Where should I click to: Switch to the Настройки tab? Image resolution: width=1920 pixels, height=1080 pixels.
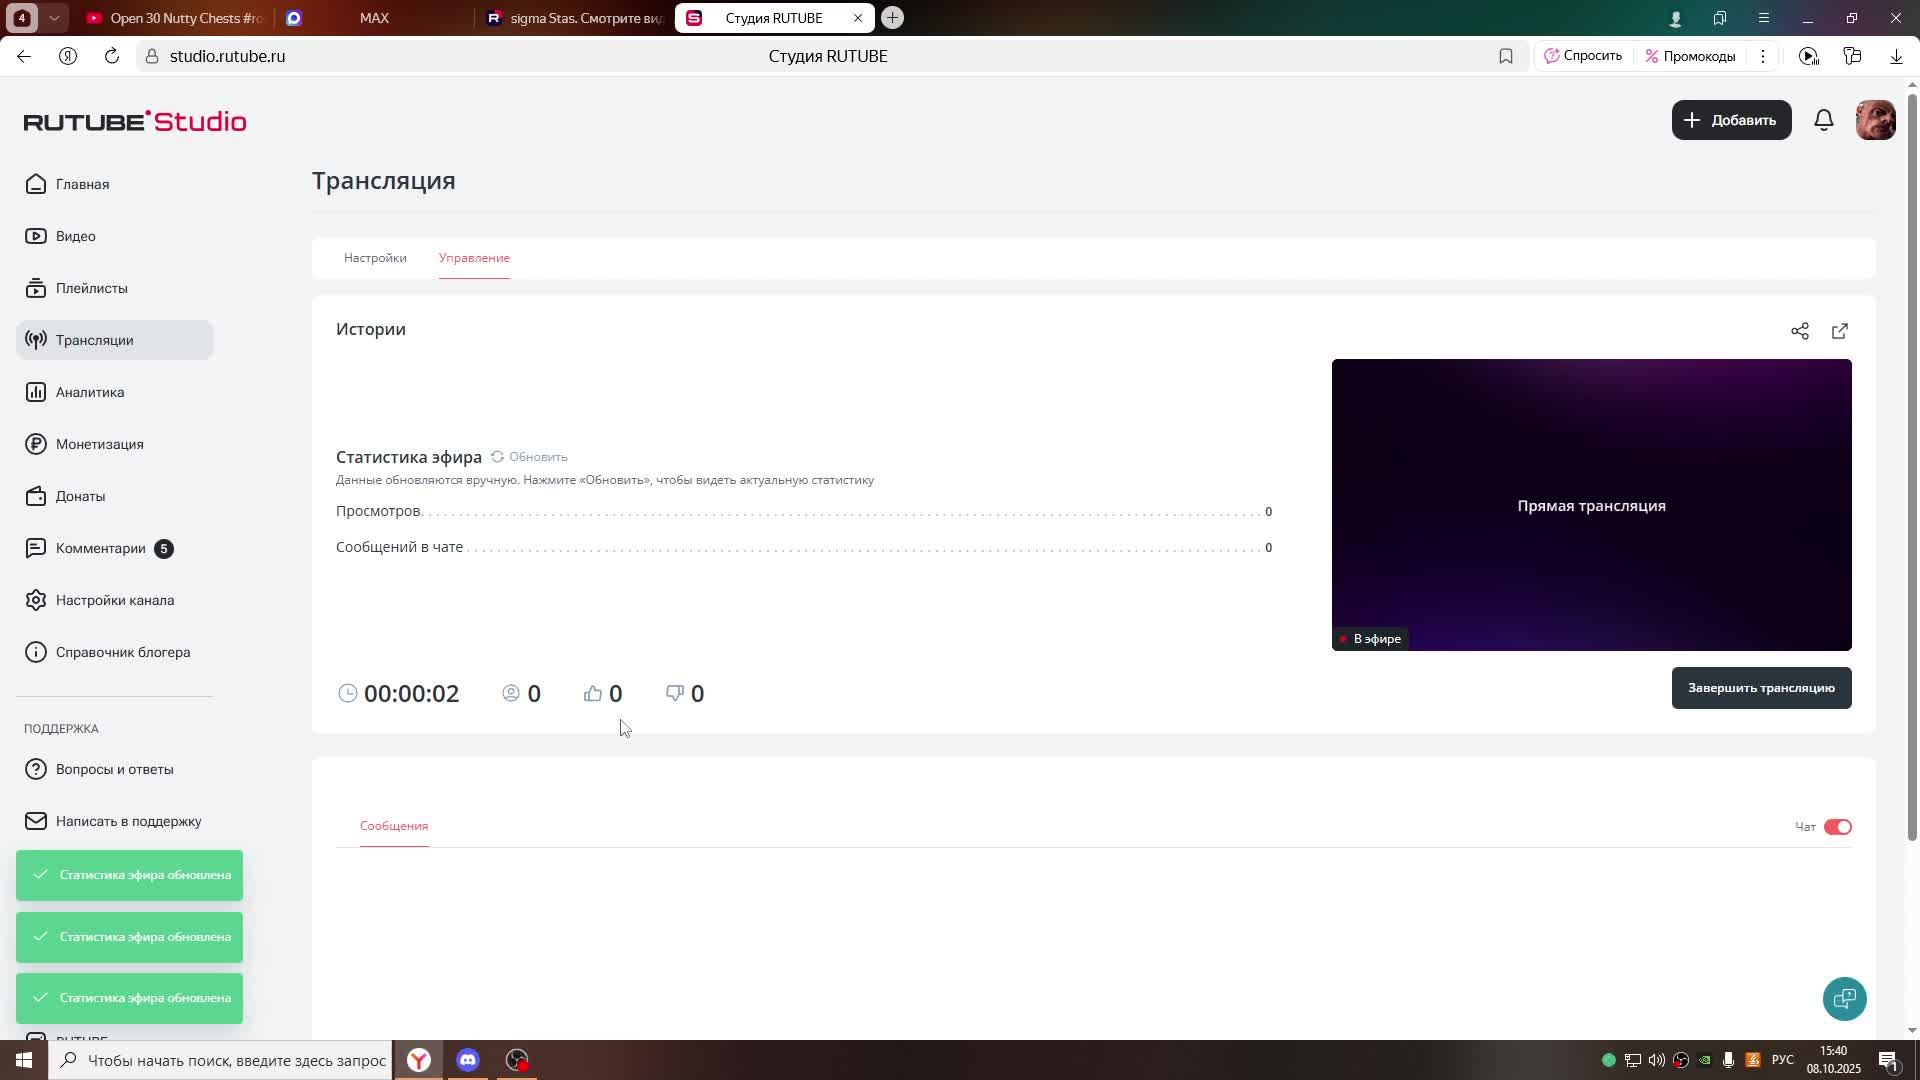[x=375, y=258]
